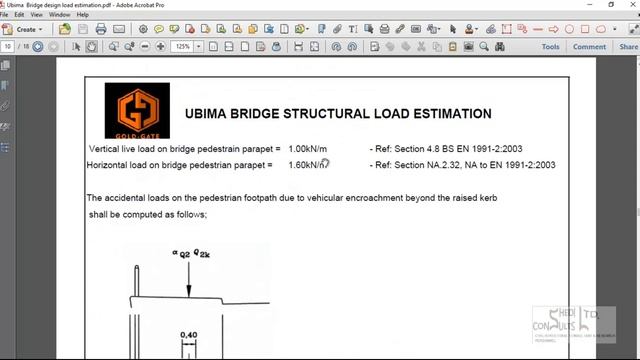Select the Oval drawing tool
Viewport: 640px width, 360px height.
(569, 29)
